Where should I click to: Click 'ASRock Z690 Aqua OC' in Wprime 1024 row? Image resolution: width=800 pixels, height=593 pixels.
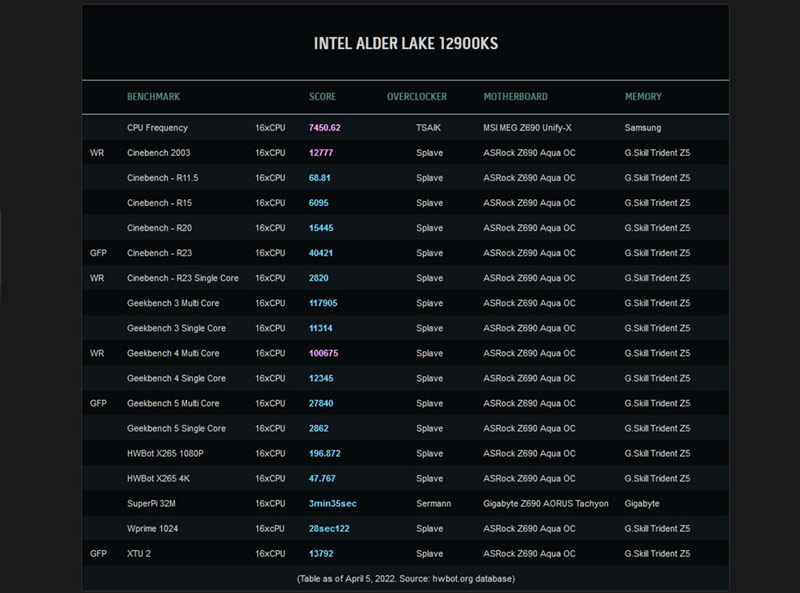tap(529, 528)
